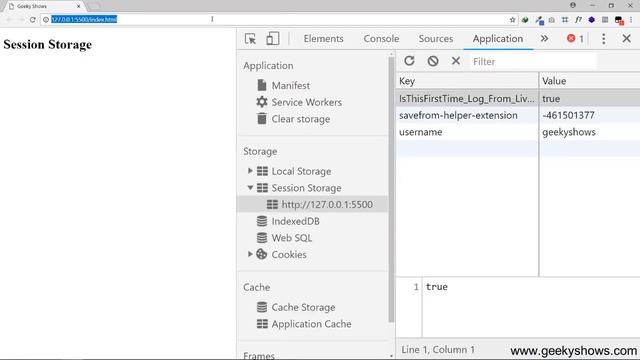
Task: Click the hash grid extension icon
Action: tap(565, 19)
